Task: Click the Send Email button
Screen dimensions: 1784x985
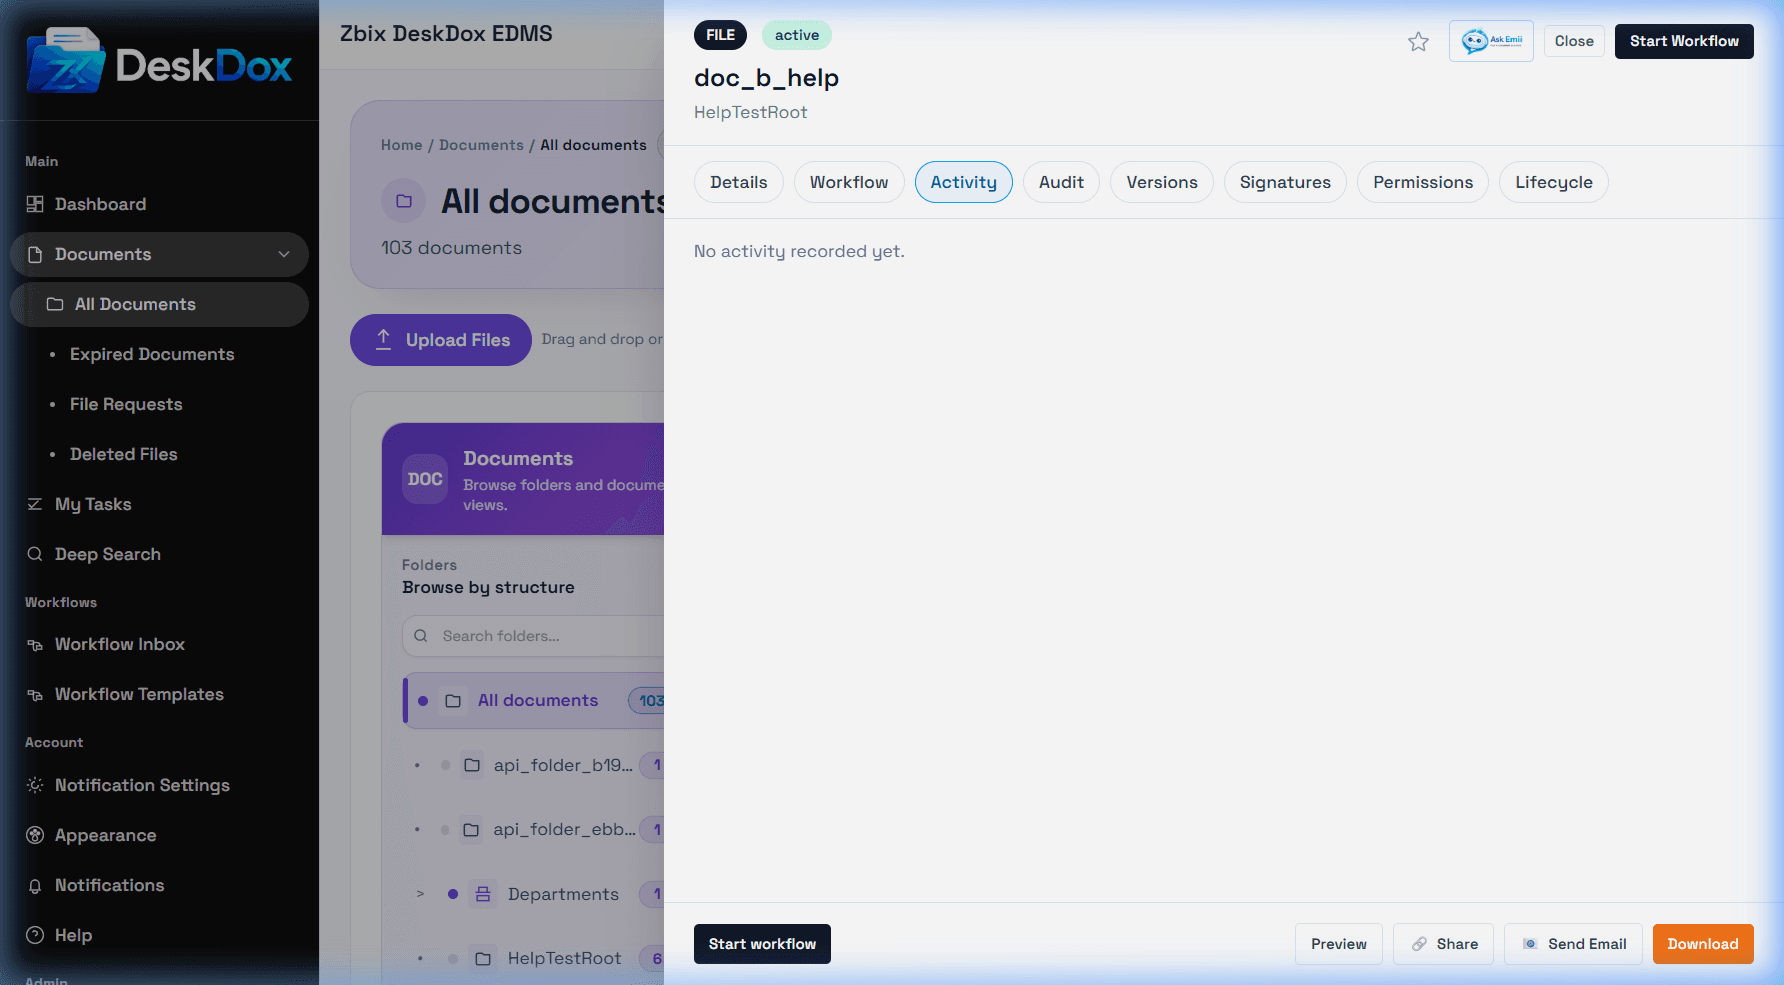Action: 1574,944
